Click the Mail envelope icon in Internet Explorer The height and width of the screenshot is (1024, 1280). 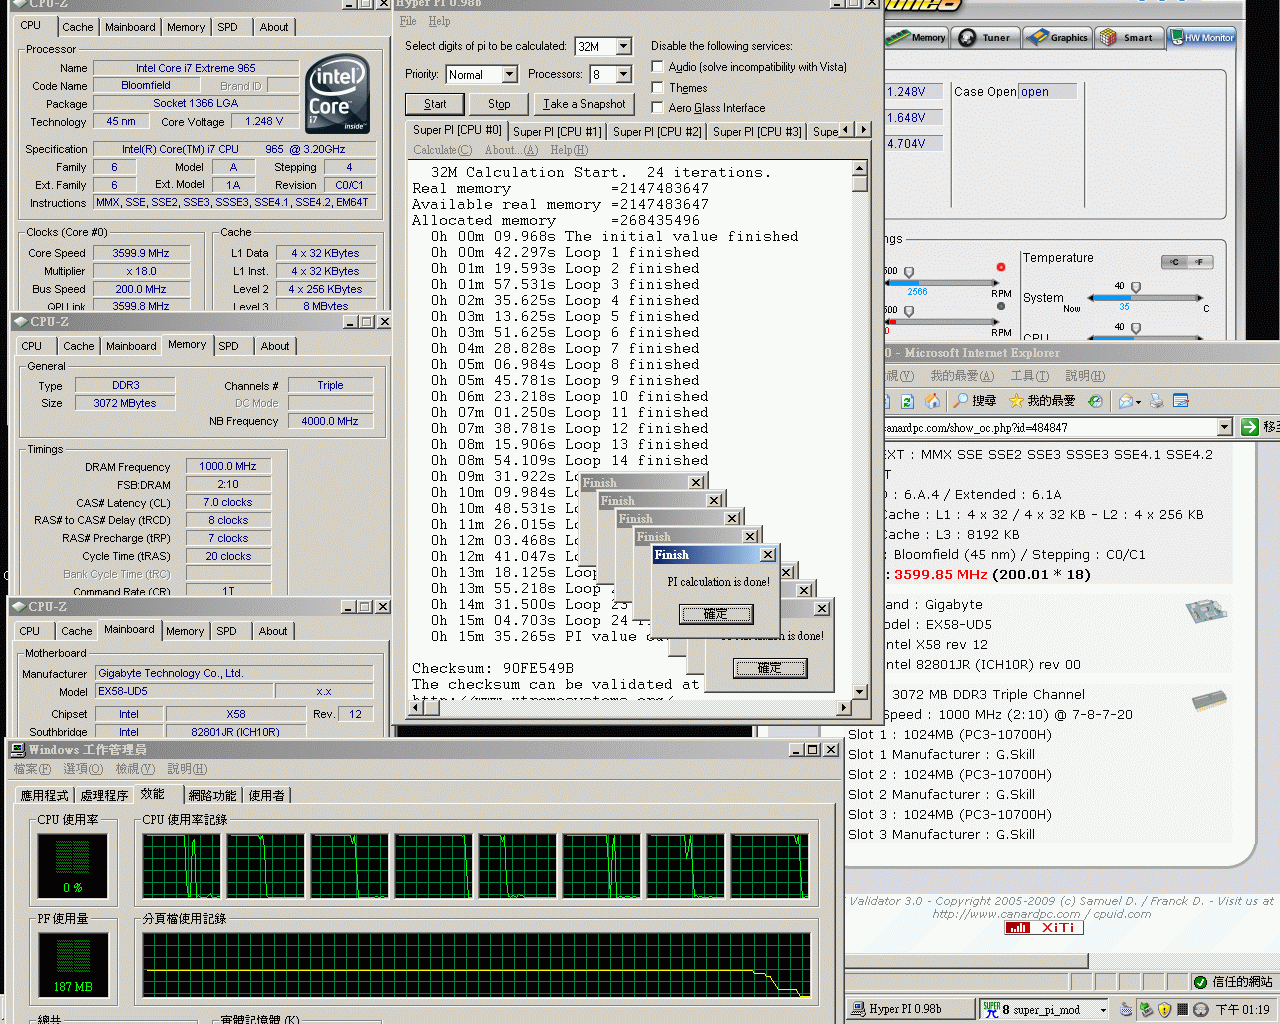1125,401
